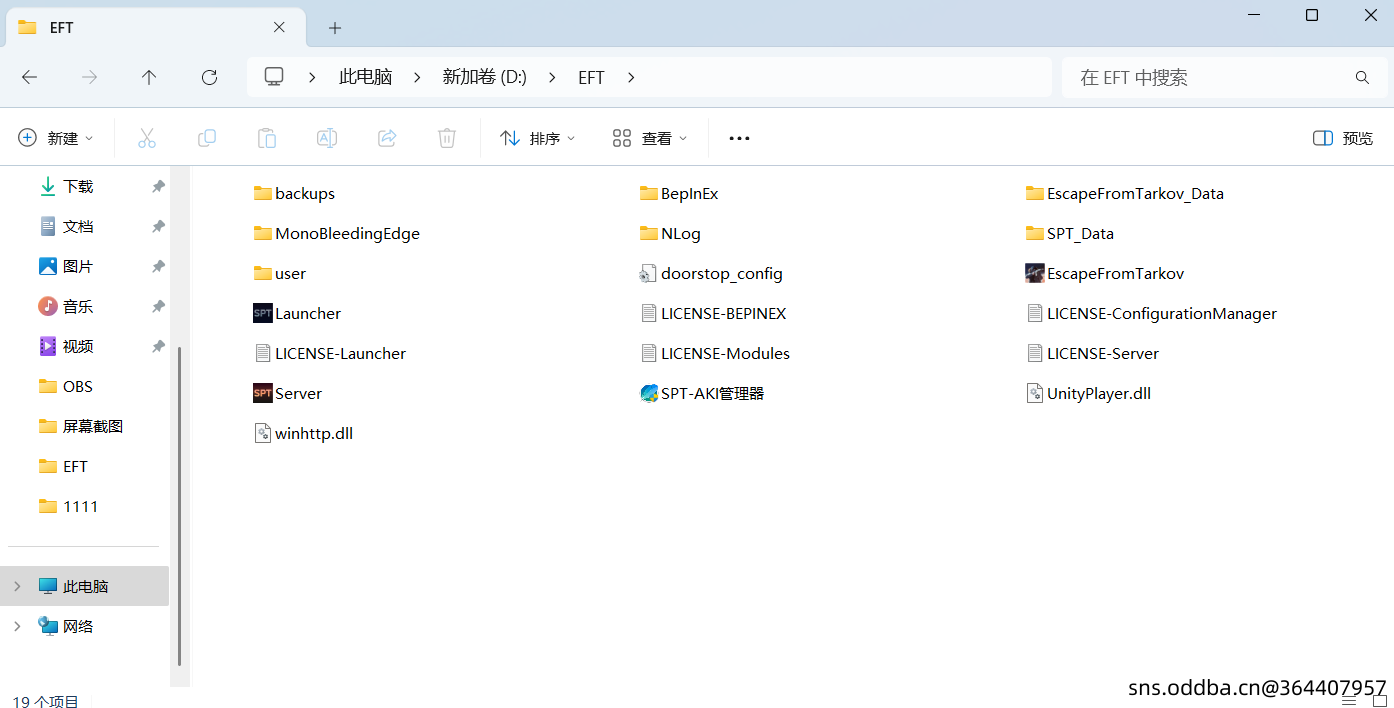Open a new tab with plus button
The width and height of the screenshot is (1394, 708).
point(335,27)
